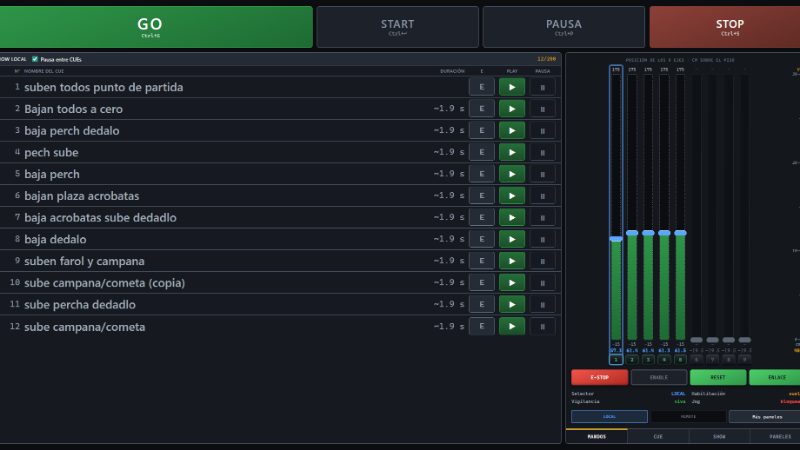
Task: Pause cue 3 baja perch dedalo
Action: click(542, 131)
